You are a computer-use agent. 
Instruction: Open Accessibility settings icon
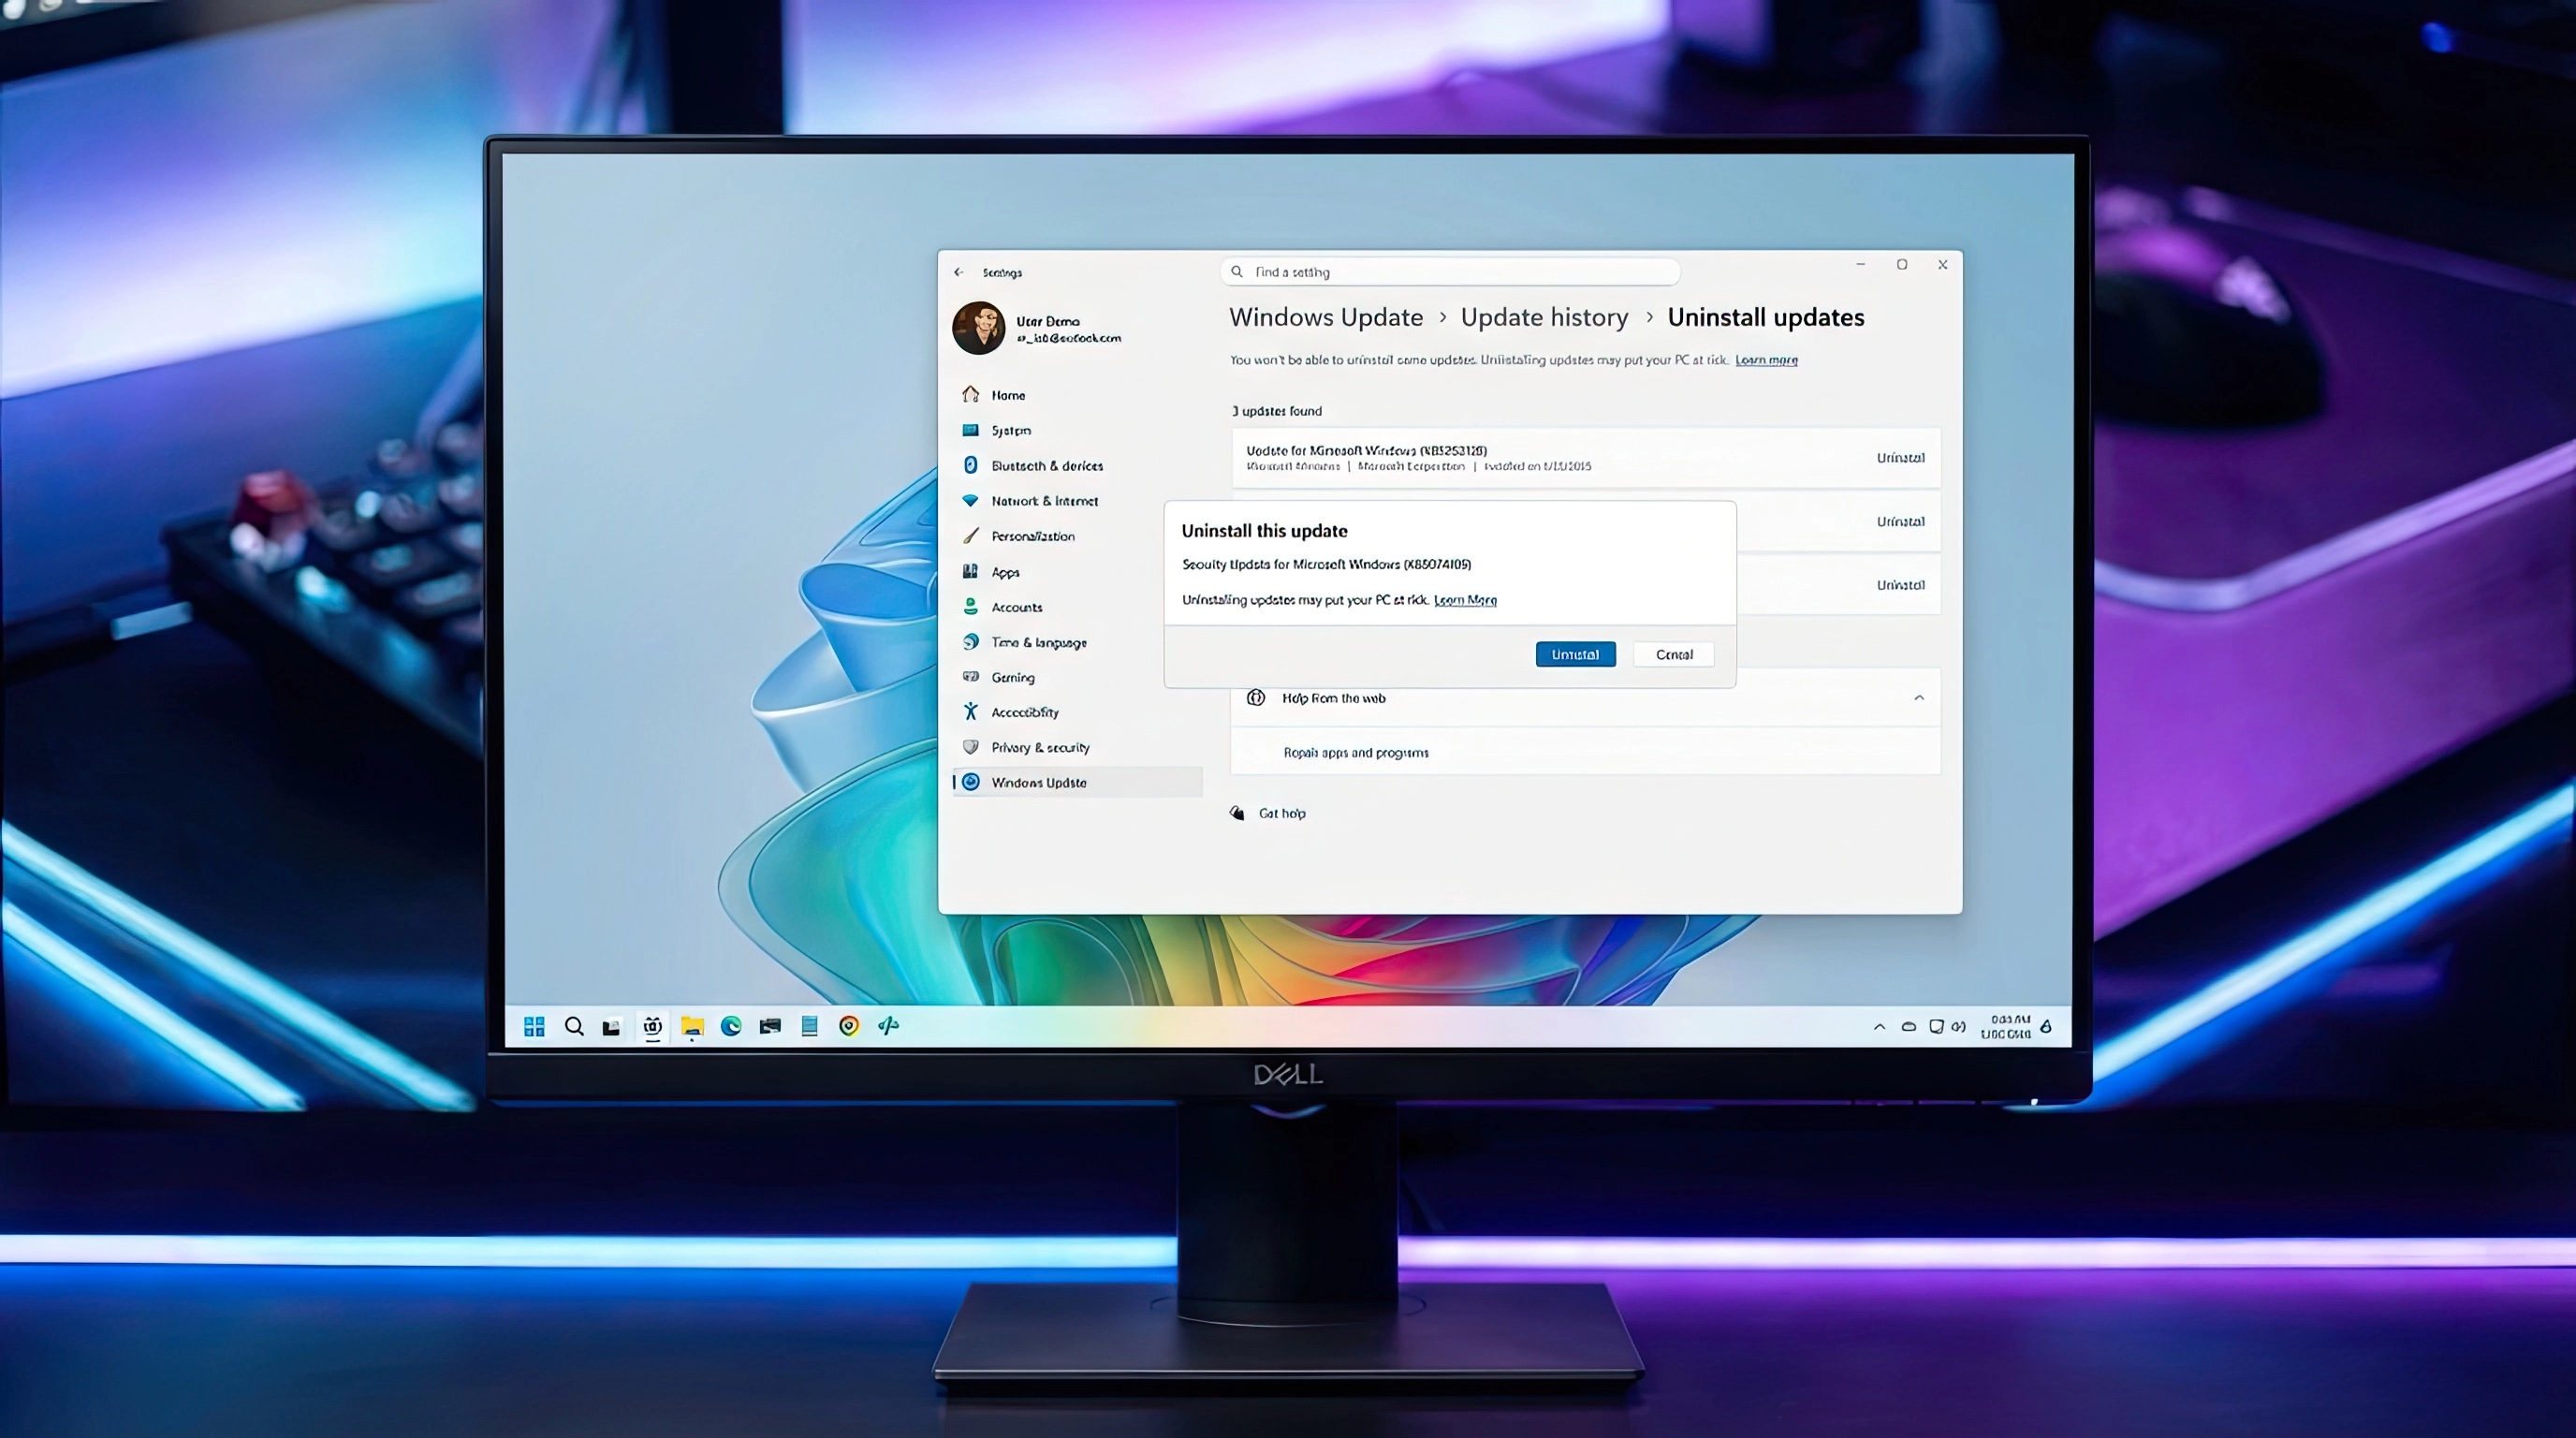(x=970, y=711)
